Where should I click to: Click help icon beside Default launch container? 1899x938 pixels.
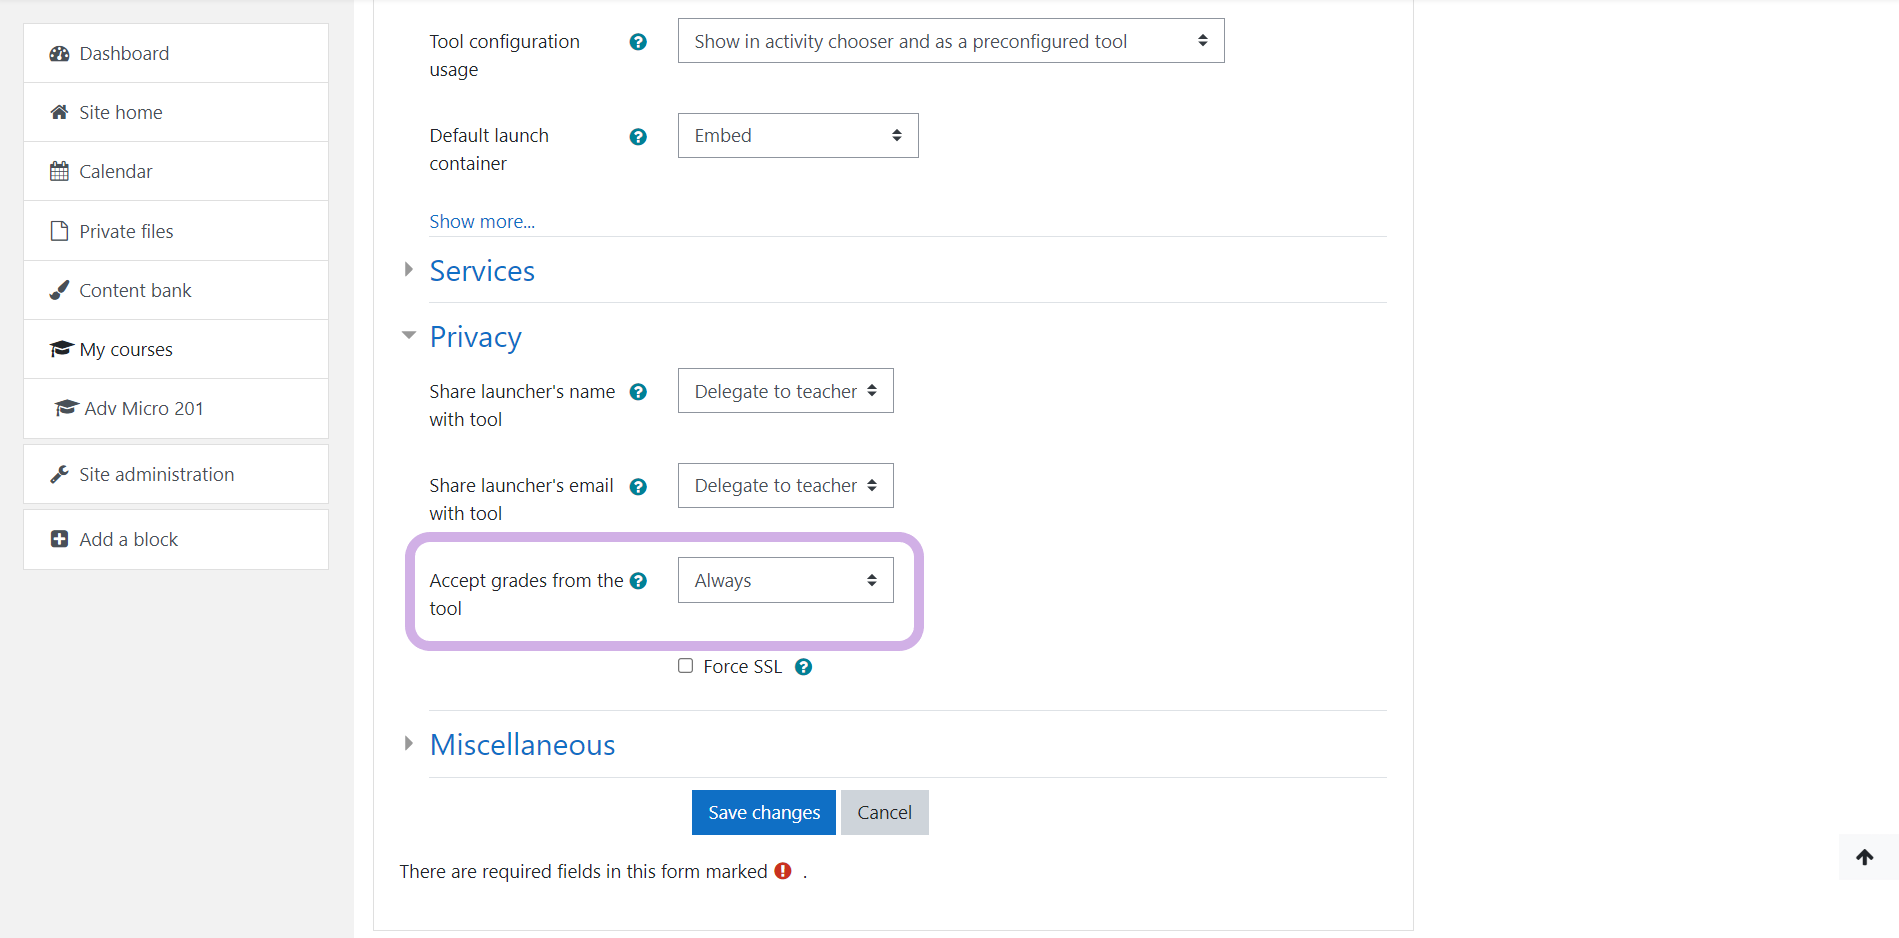click(x=638, y=137)
